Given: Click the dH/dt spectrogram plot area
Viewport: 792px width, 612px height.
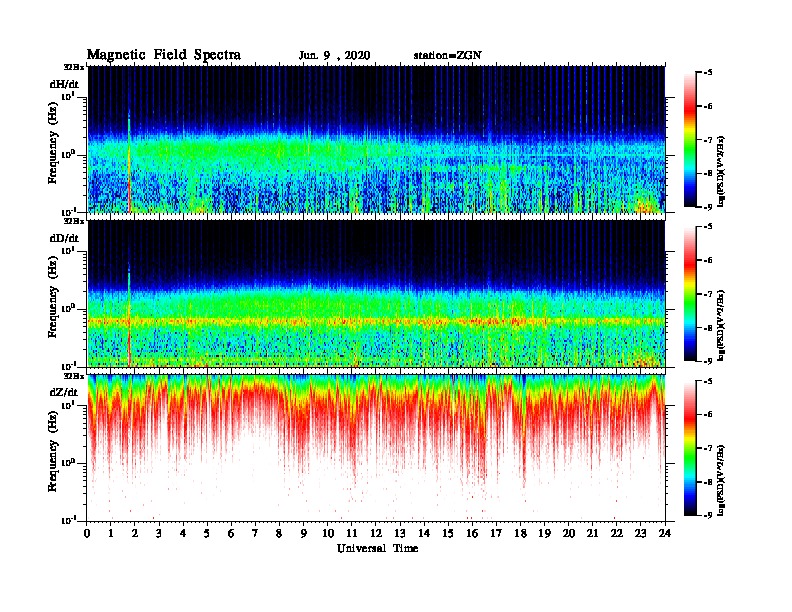Looking at the screenshot, I should [376, 139].
